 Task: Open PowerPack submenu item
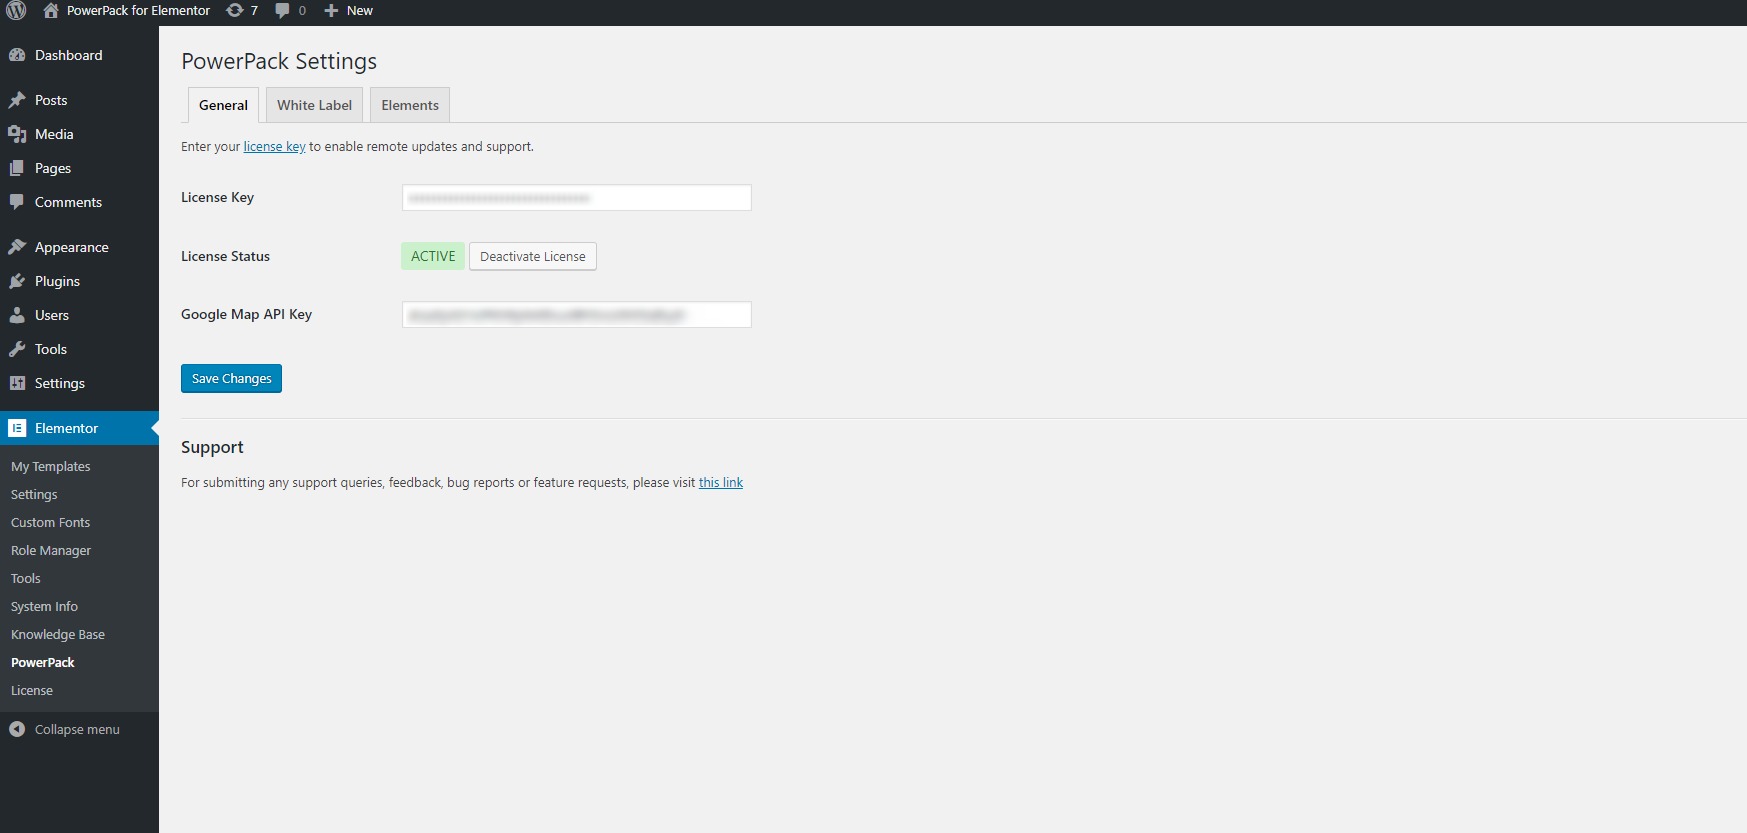(x=43, y=662)
